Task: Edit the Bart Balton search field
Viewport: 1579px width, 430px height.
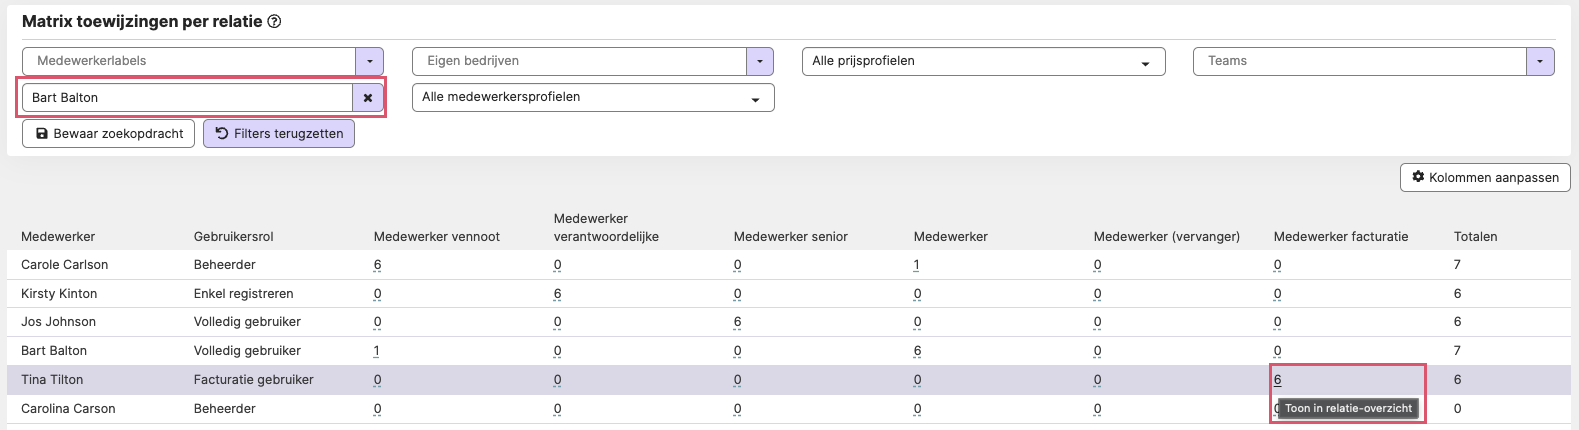Action: (187, 98)
